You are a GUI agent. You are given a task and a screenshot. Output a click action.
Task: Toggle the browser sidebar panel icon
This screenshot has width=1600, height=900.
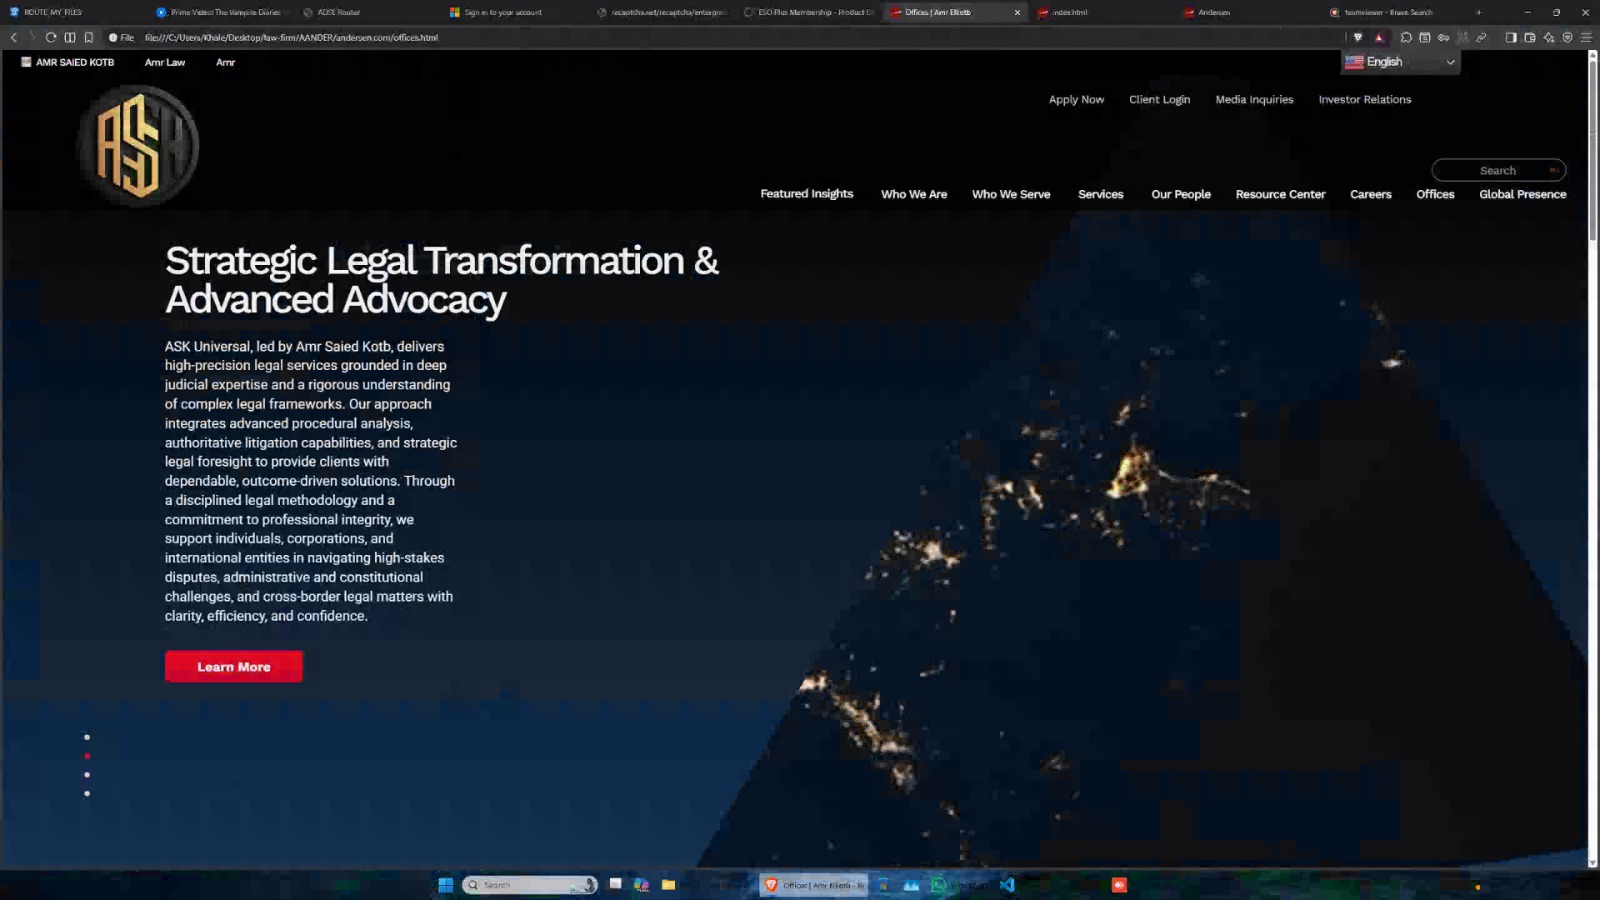(x=1511, y=38)
